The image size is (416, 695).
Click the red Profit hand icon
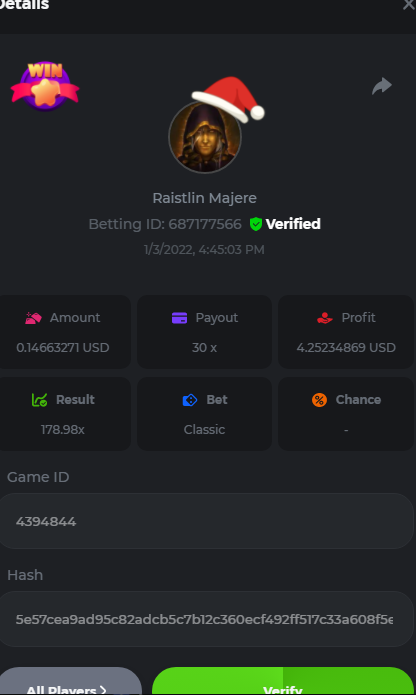point(325,318)
